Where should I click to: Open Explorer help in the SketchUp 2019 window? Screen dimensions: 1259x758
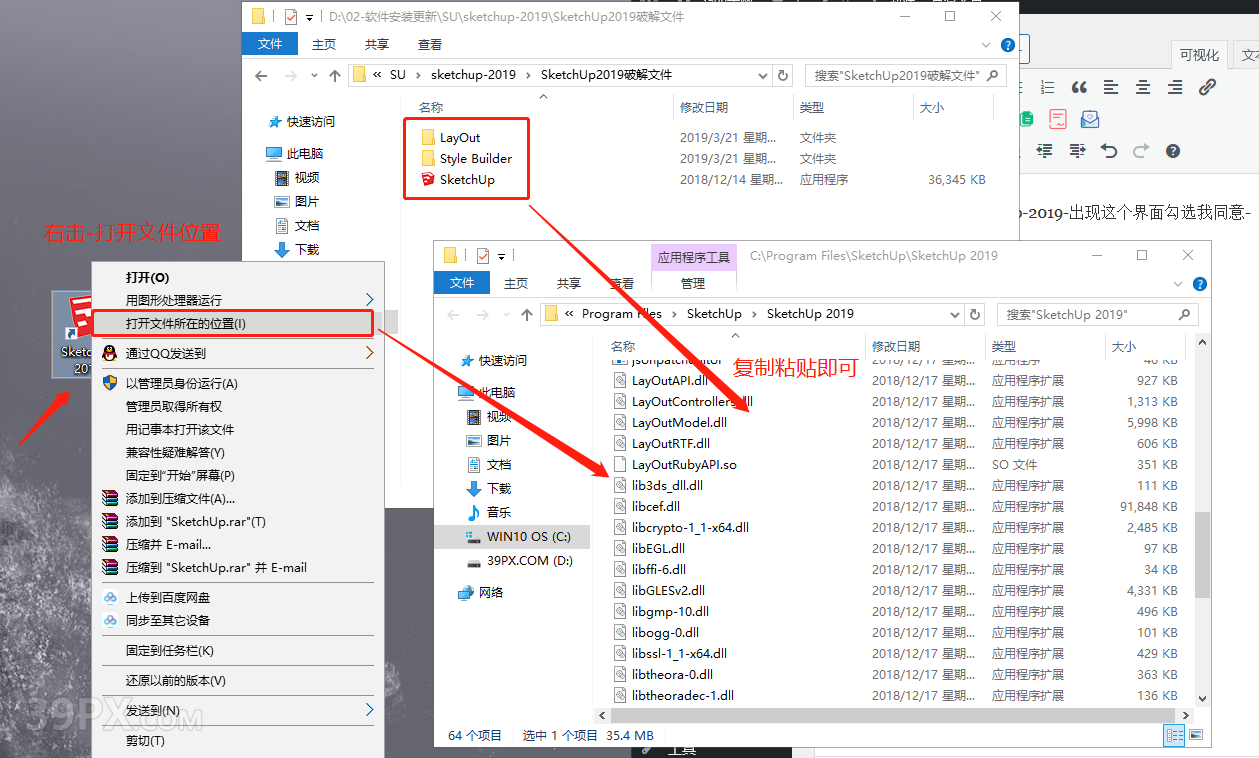pyautogui.click(x=1200, y=284)
